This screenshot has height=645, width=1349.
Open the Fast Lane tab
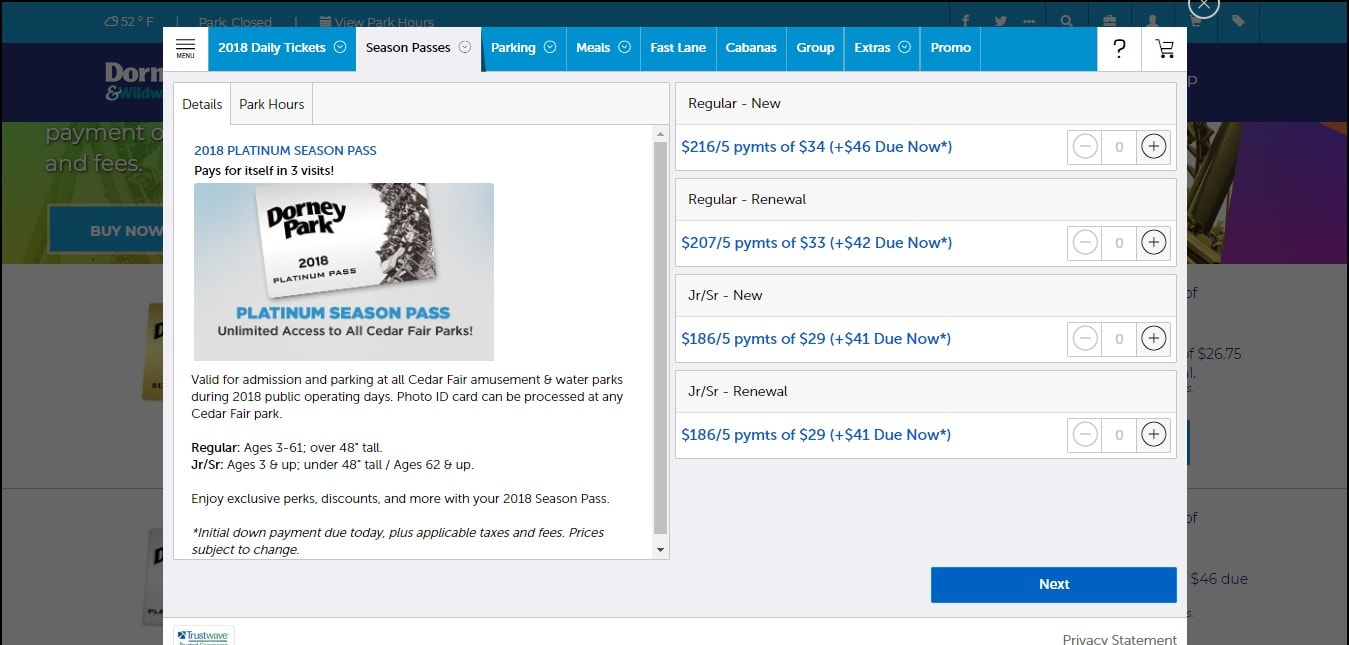(678, 48)
